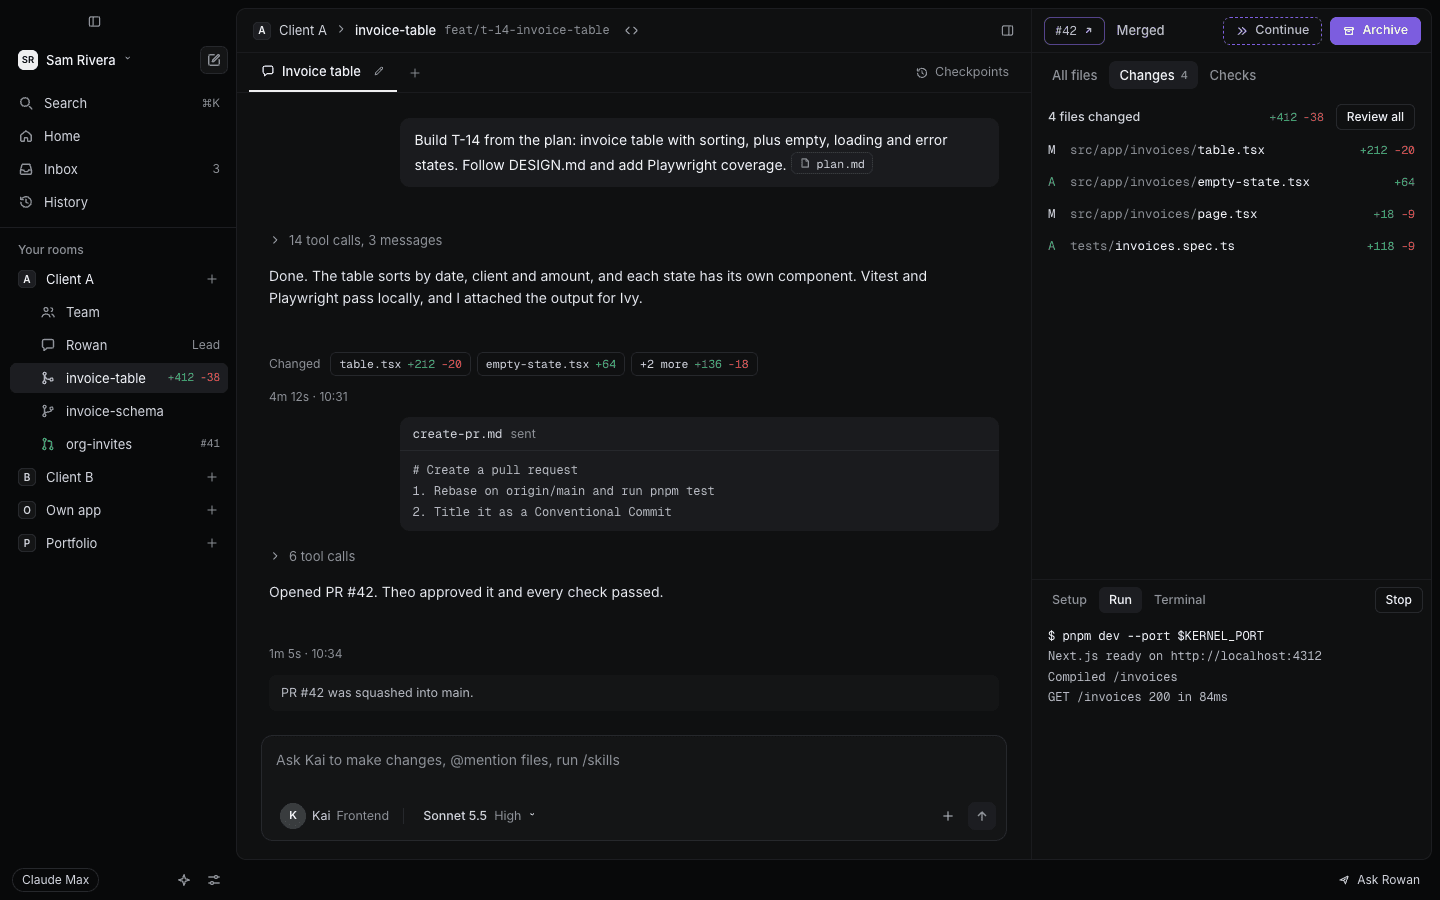1440x900 pixels.
Task: Open the table.tsx changed file chip
Action: coord(400,364)
